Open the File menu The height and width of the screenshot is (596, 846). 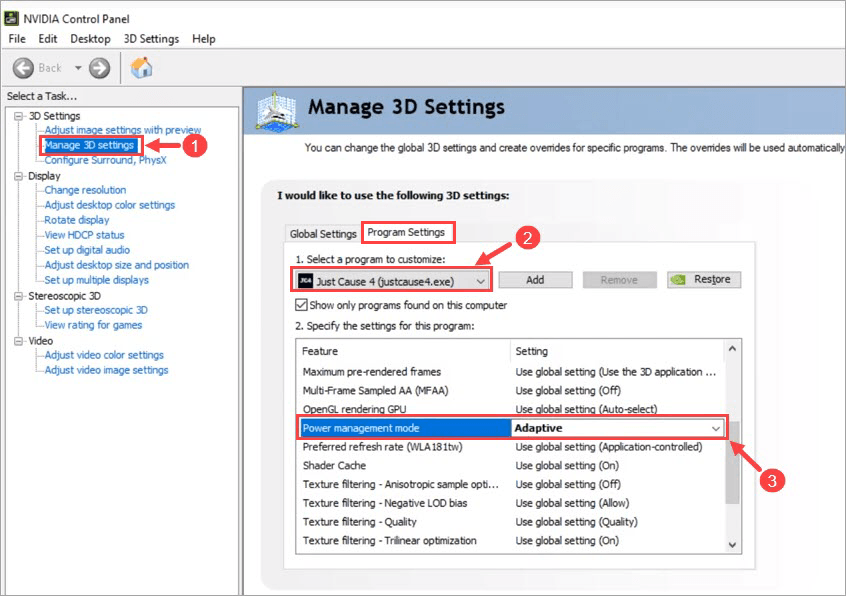(17, 39)
